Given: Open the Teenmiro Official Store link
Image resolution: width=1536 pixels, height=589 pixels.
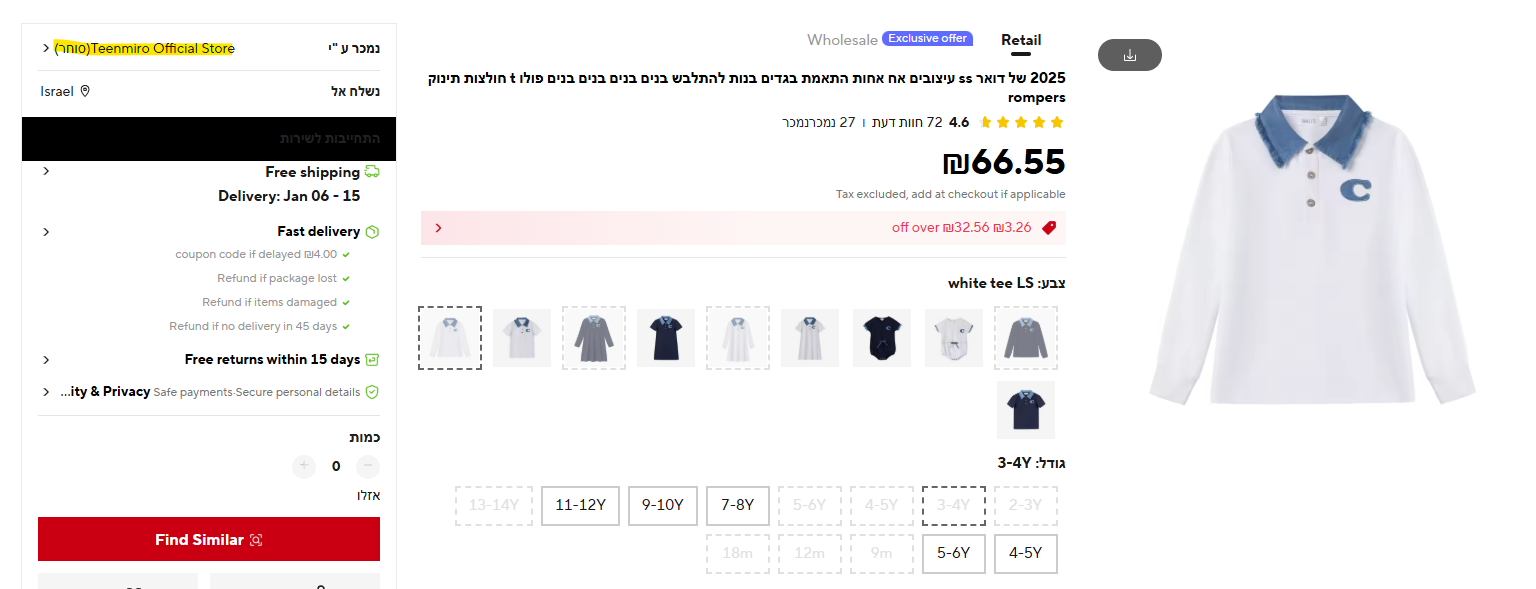Looking at the screenshot, I should (x=144, y=48).
